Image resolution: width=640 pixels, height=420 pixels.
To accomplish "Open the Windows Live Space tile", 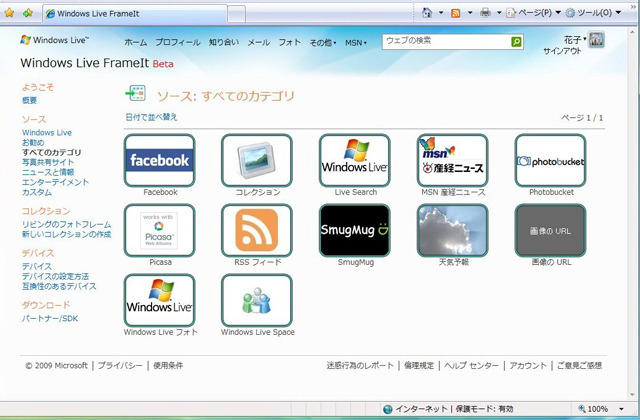I will 257,300.
